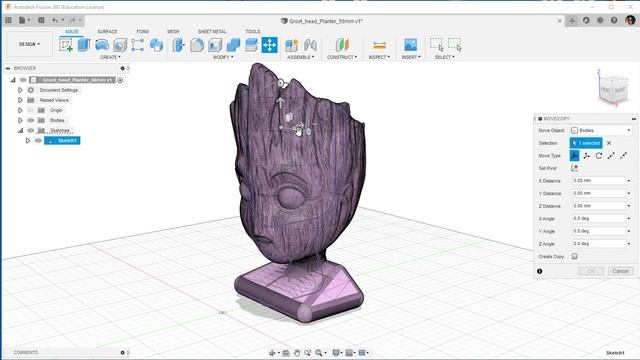Viewport: 640px width, 360px height.
Task: Toggle visibility of the Origin folder
Action: (x=31, y=110)
